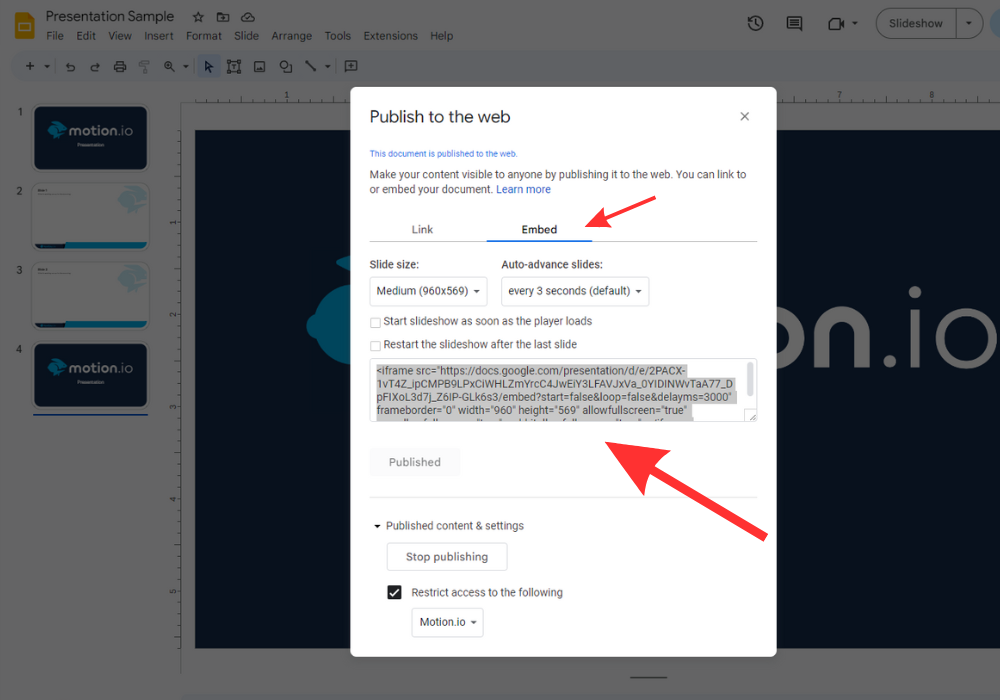Enable Start slideshow as soon as player loads
1000x700 pixels.
[x=376, y=322]
